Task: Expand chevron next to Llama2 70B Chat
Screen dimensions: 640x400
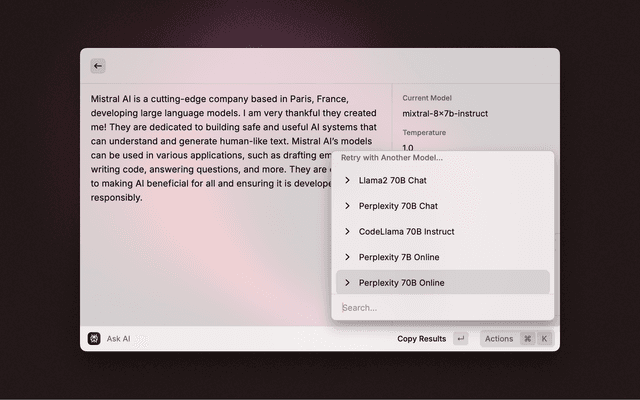Action: pos(347,180)
